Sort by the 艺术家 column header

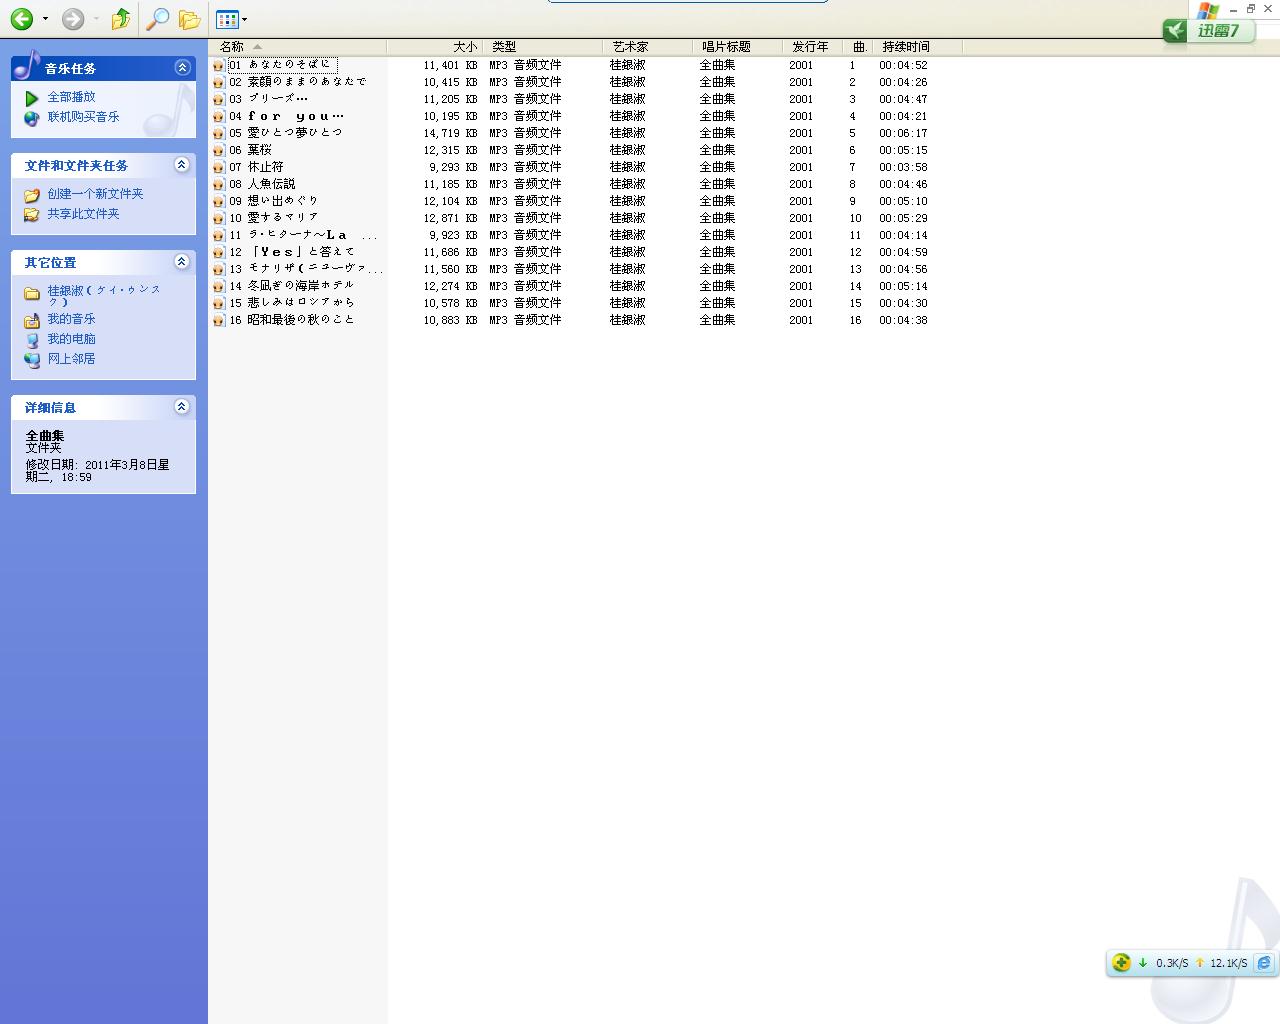647,47
